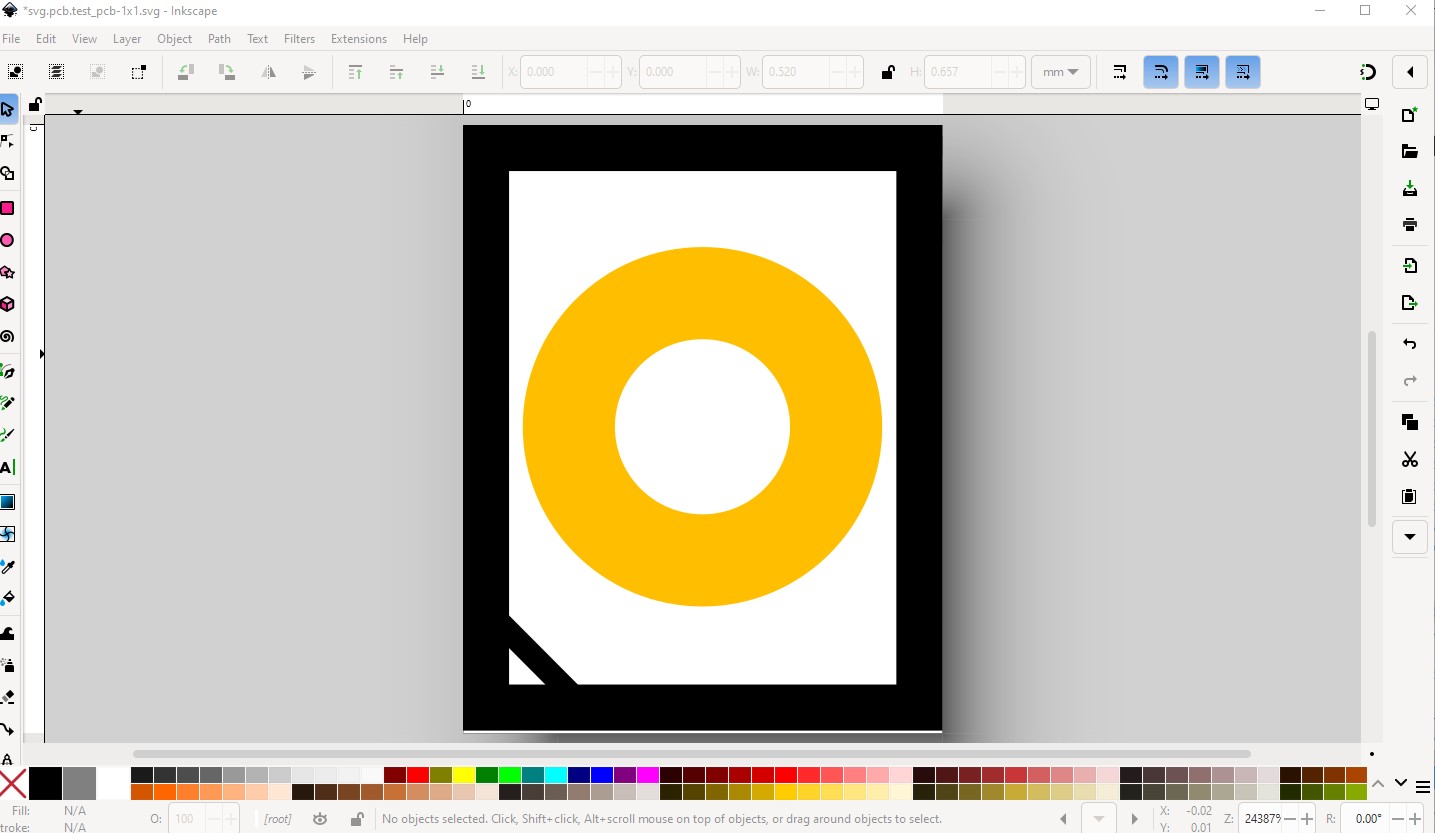The height and width of the screenshot is (833, 1435).
Task: Select the Dropper color picker tool
Action: (7, 566)
